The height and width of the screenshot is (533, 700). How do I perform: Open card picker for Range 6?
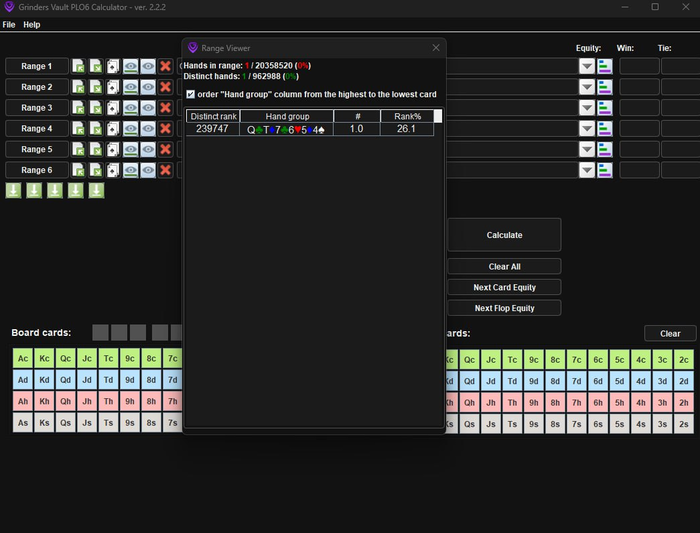click(113, 170)
